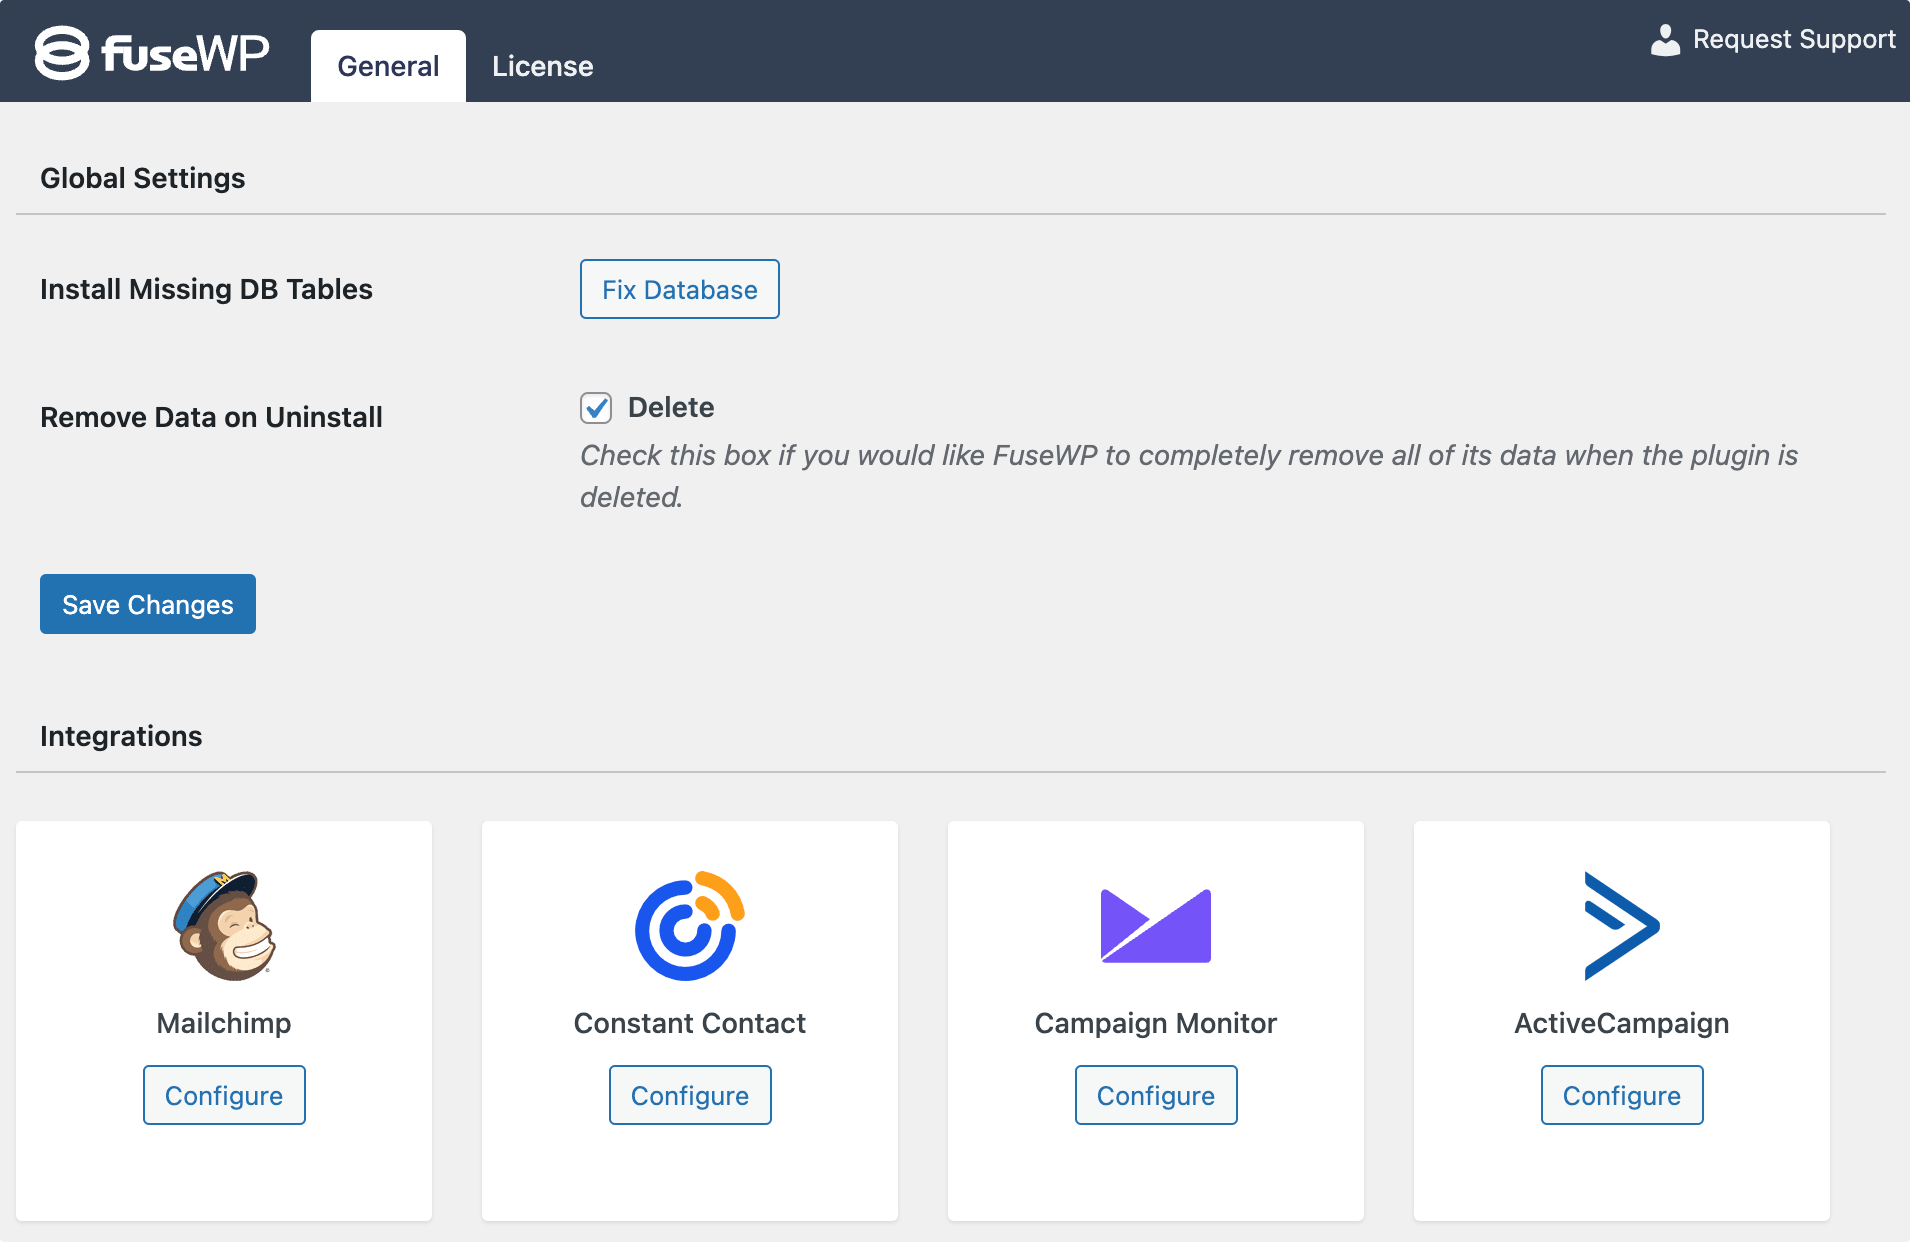Click the Constant Contact logo
1910x1242 pixels.
(x=690, y=925)
